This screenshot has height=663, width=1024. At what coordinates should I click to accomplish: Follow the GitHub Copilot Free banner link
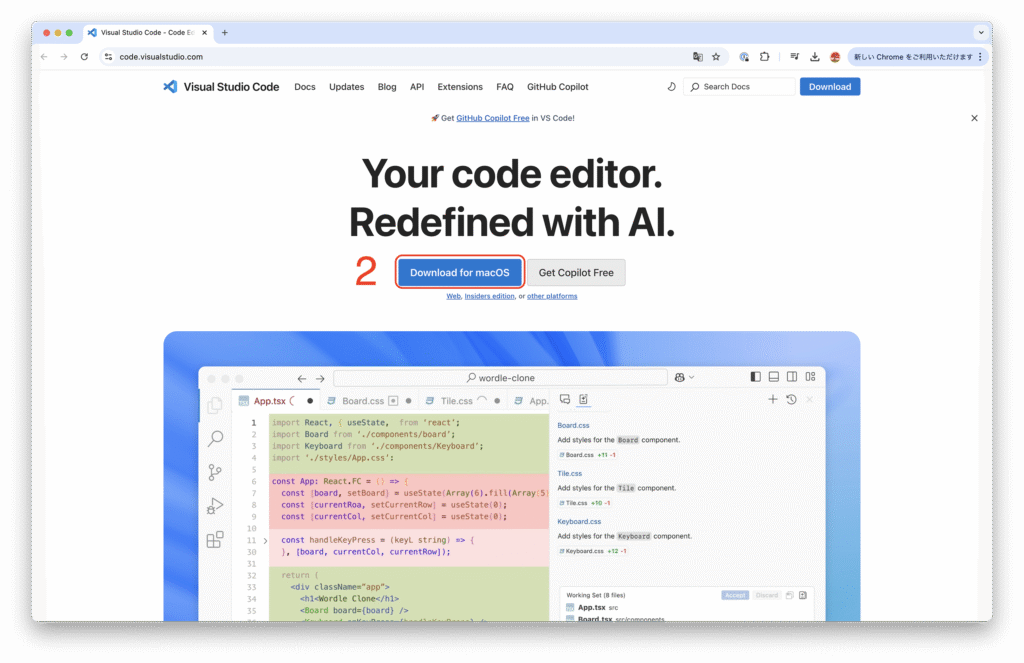point(492,118)
